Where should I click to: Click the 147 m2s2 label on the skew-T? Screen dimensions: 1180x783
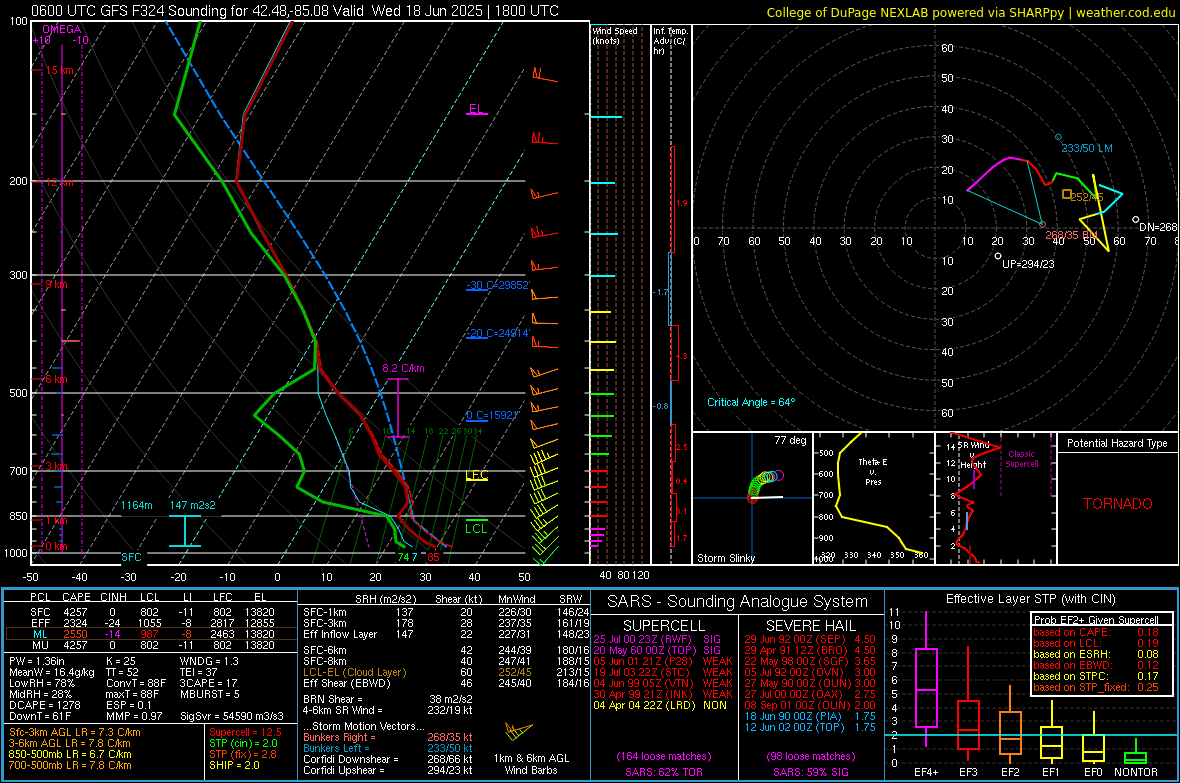pyautogui.click(x=193, y=505)
